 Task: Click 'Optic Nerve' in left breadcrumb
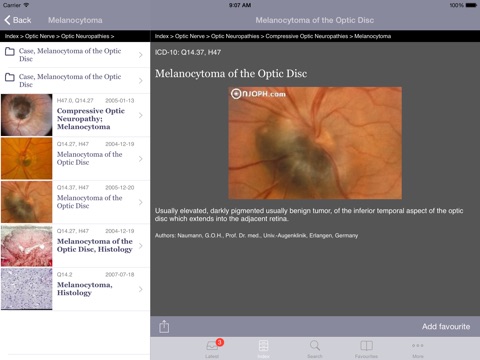click(40, 36)
